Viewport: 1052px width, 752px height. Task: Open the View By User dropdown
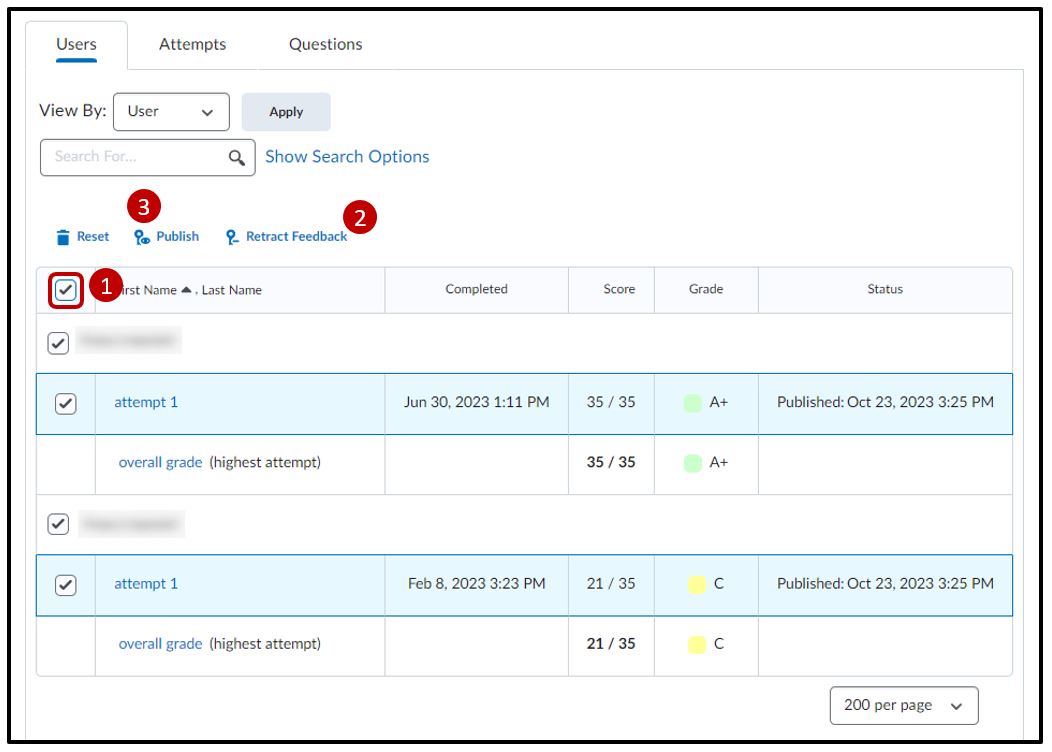coord(171,112)
